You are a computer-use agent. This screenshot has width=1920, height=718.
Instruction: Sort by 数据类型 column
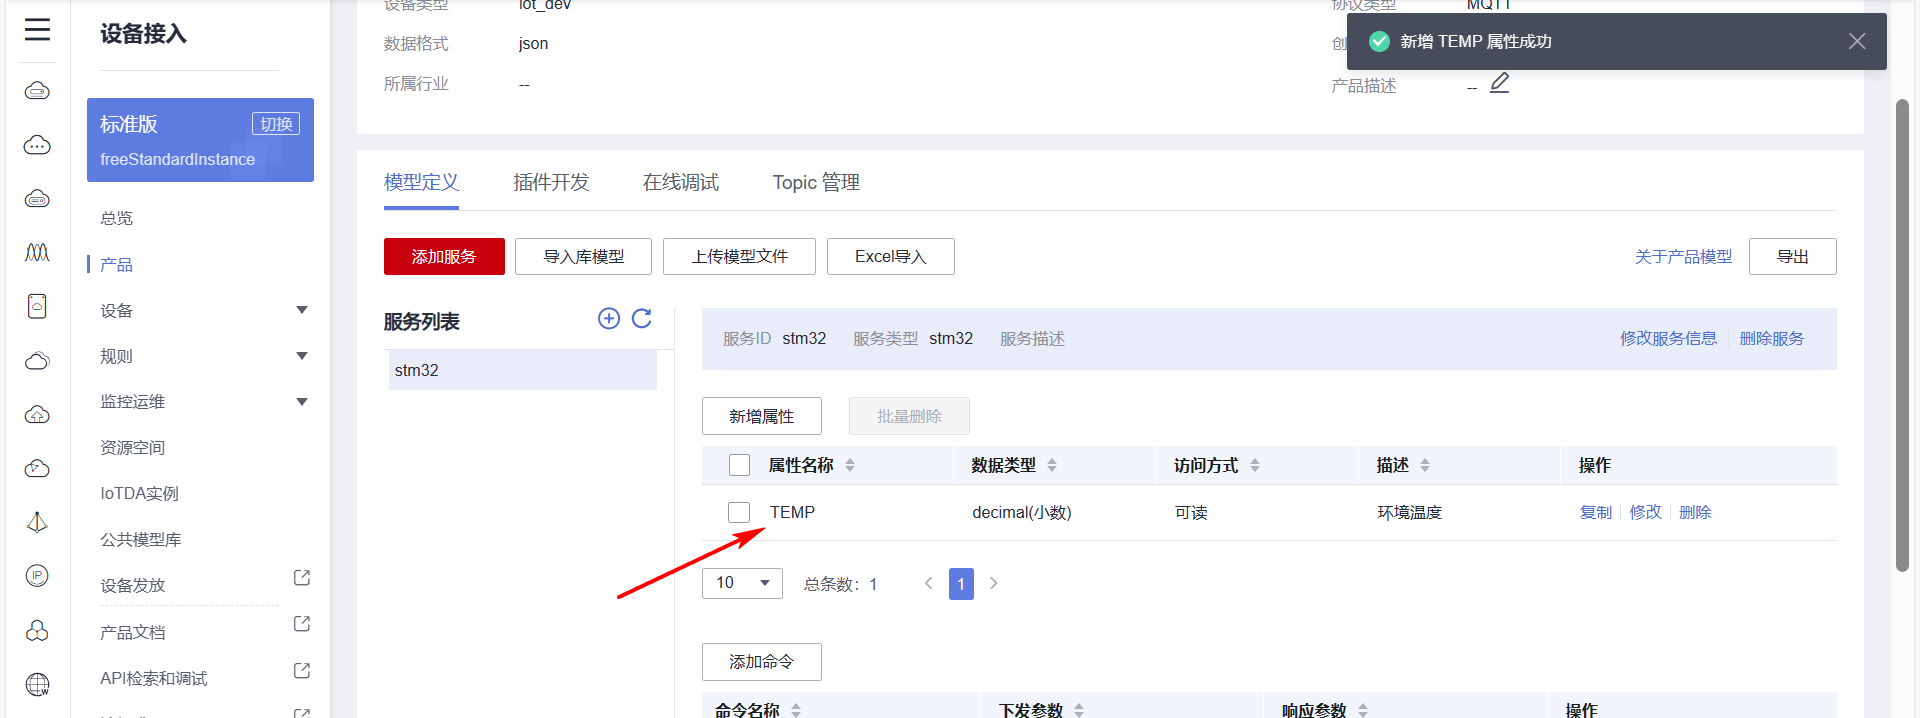1052,465
